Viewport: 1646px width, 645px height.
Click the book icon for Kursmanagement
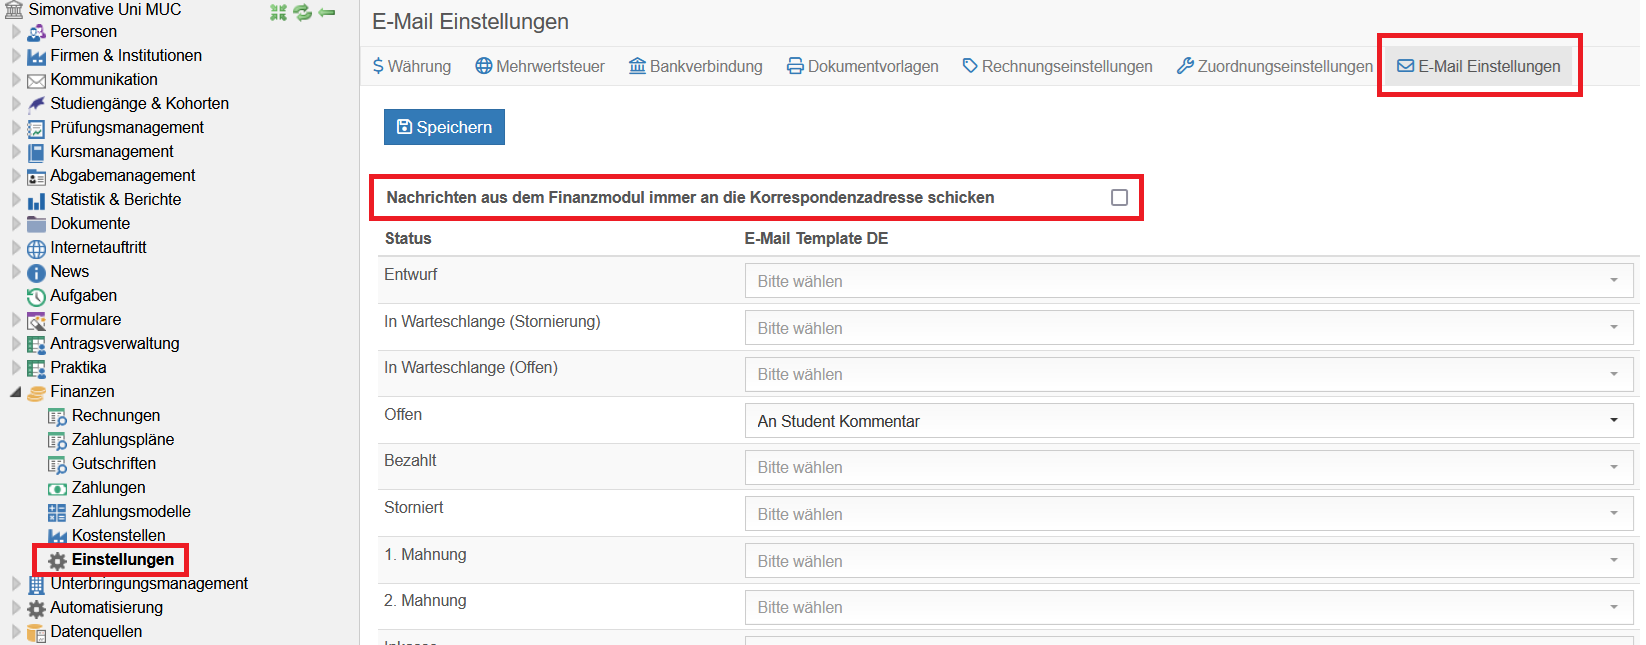37,152
